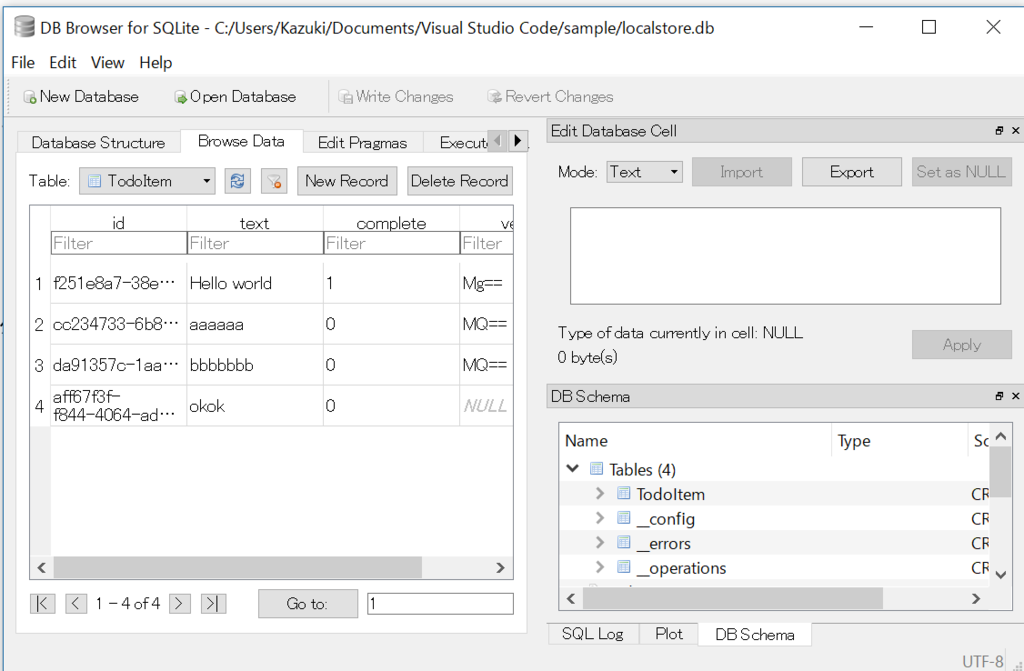Click the Apply button

click(x=961, y=344)
